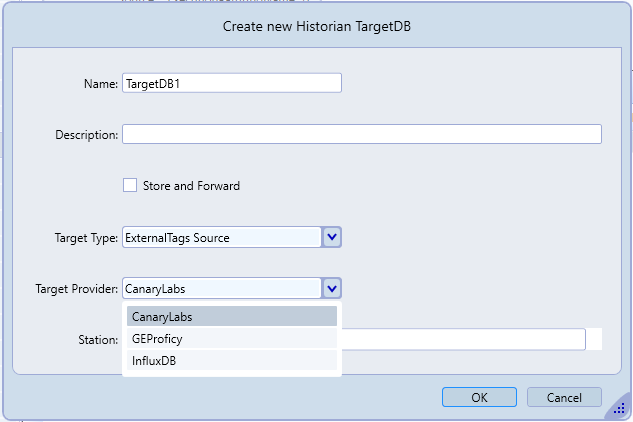Click the 'Store and Forward' label text
The height and width of the screenshot is (422, 633).
point(191,186)
